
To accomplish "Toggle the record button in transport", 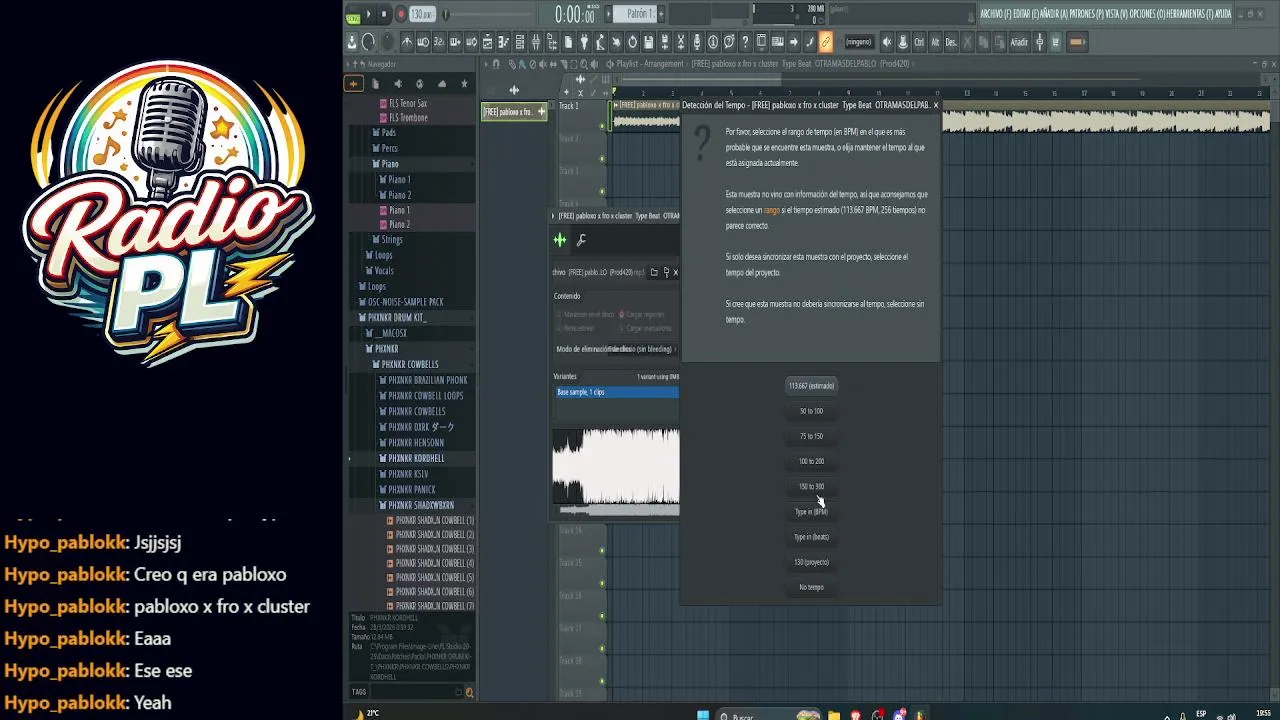I will pyautogui.click(x=402, y=14).
